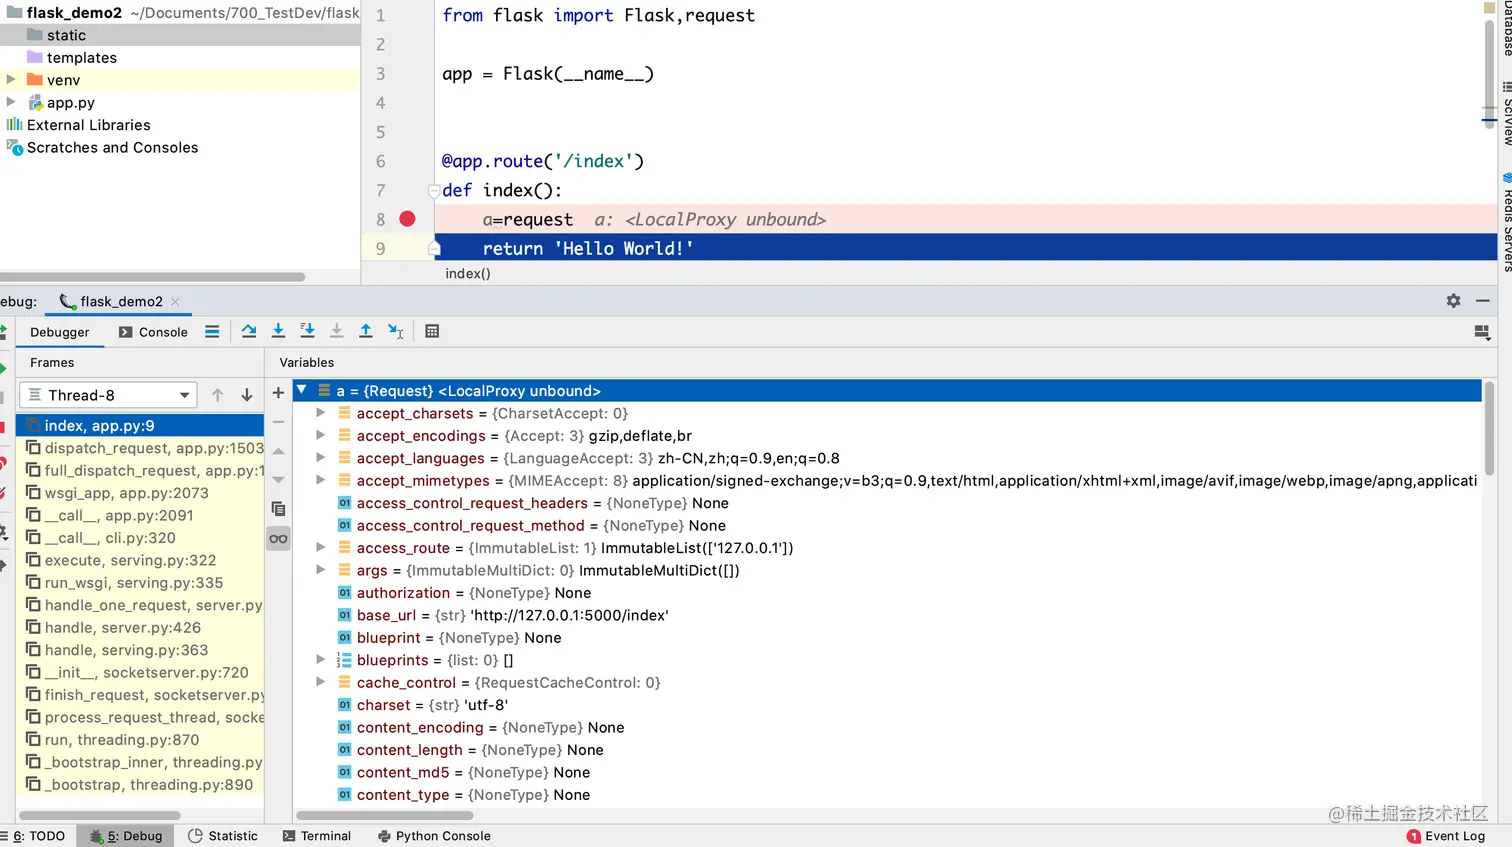Click the Step Into debugger icon
The width and height of the screenshot is (1512, 847).
point(278,331)
